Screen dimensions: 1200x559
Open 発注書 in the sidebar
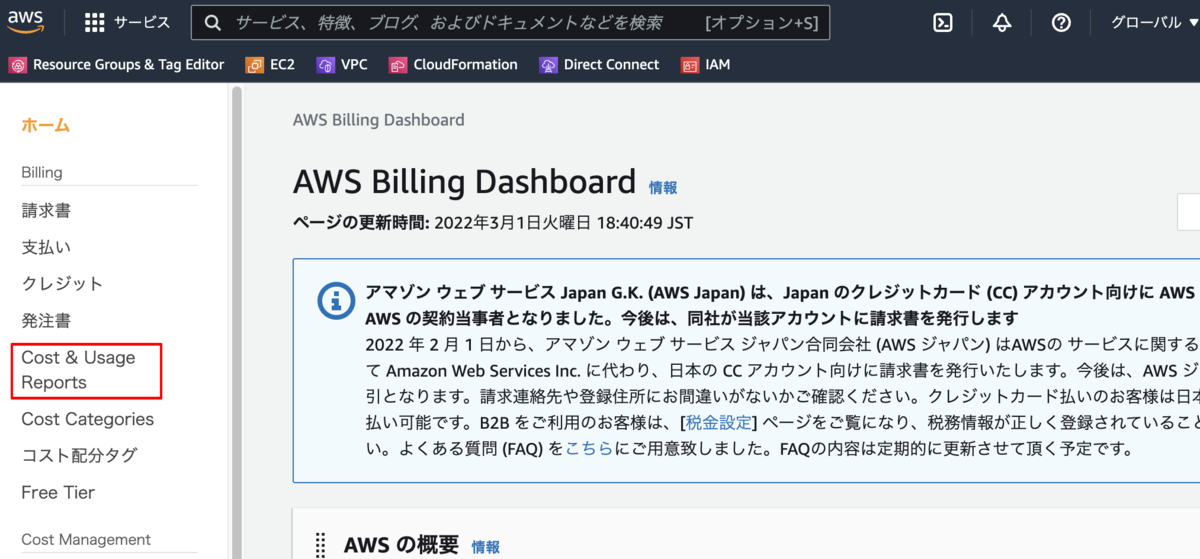tap(46, 321)
